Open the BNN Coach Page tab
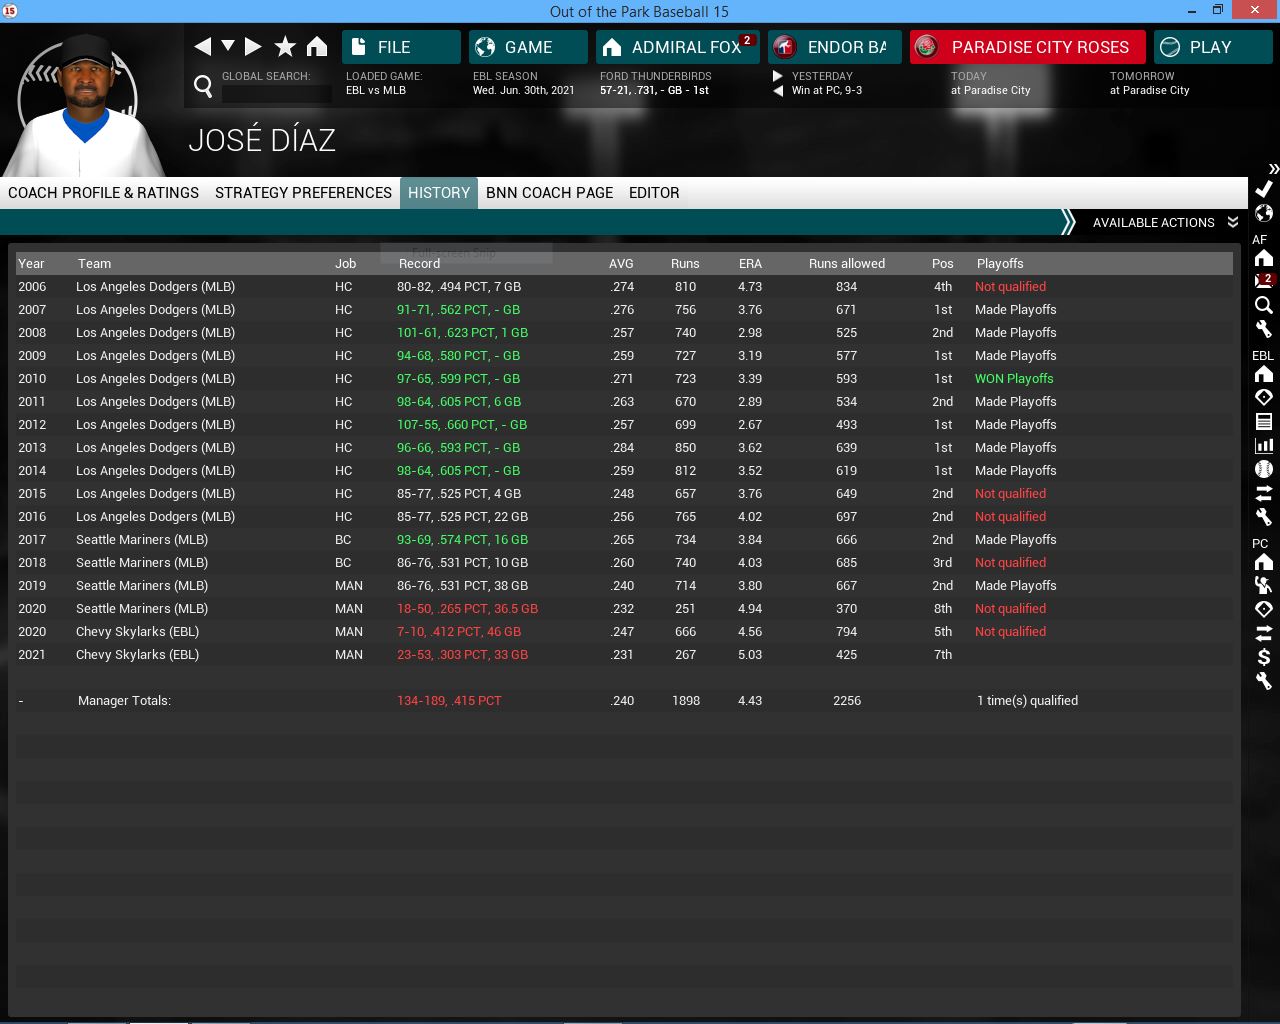 (549, 193)
